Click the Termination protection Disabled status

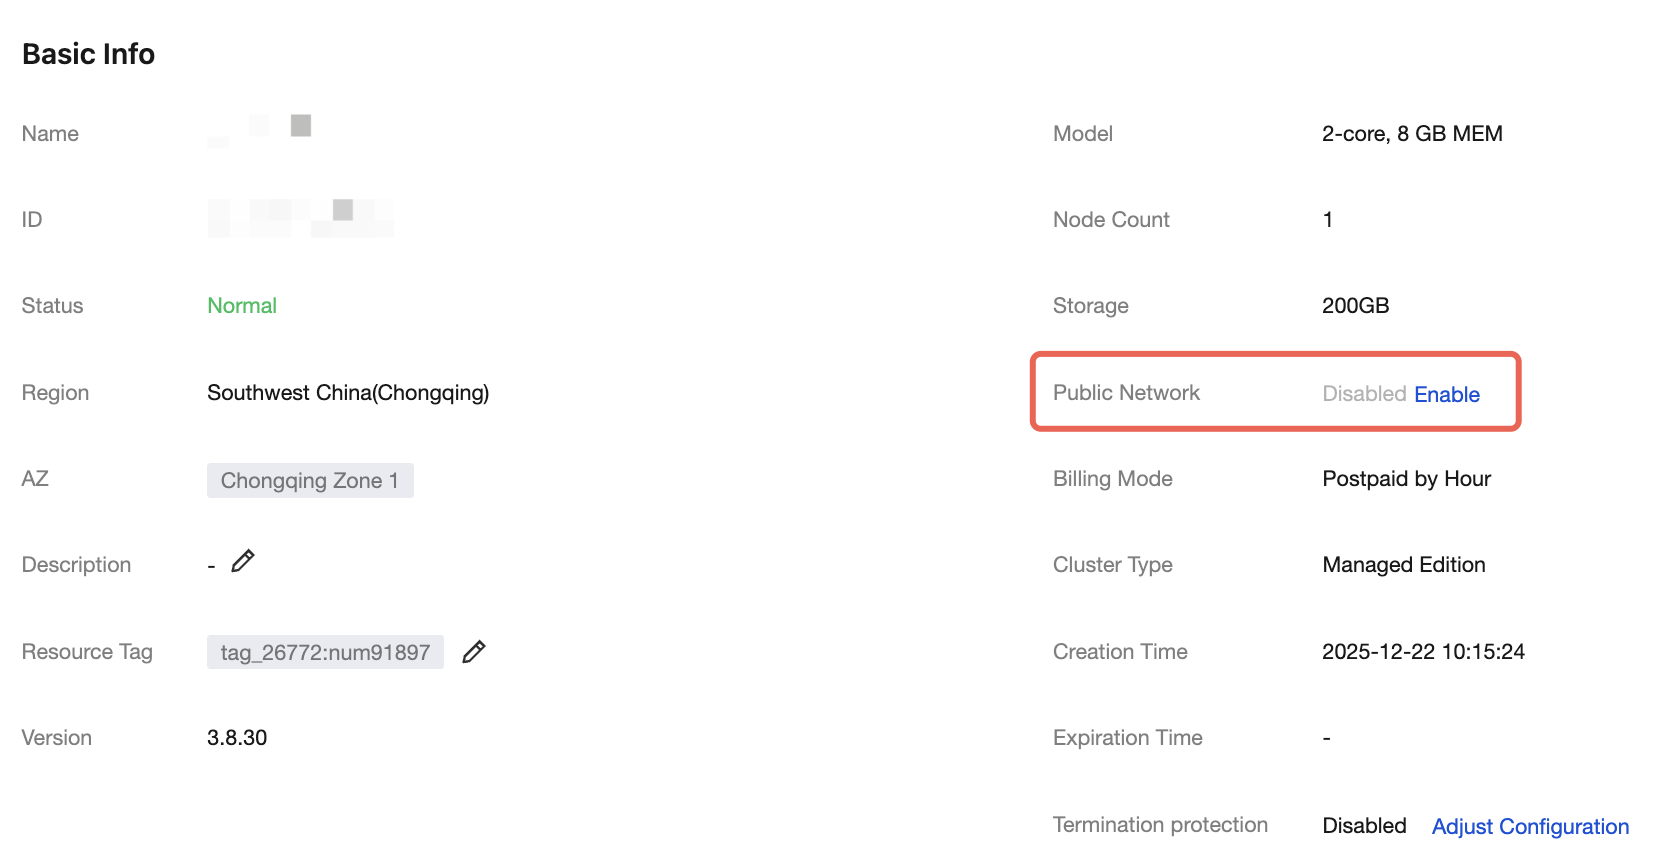[x=1364, y=826]
